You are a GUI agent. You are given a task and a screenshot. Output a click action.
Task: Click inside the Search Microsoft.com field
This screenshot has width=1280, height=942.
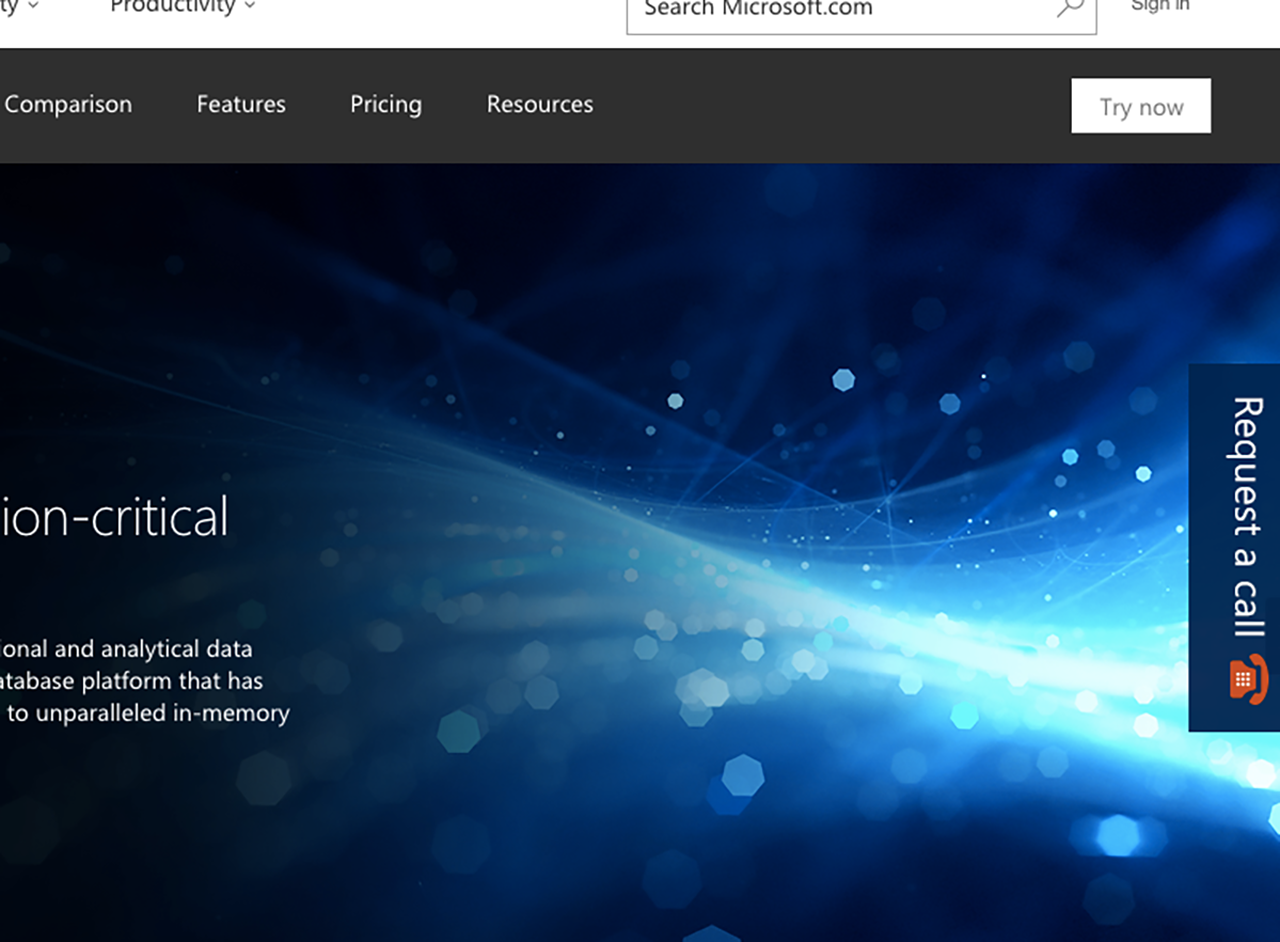(x=850, y=8)
